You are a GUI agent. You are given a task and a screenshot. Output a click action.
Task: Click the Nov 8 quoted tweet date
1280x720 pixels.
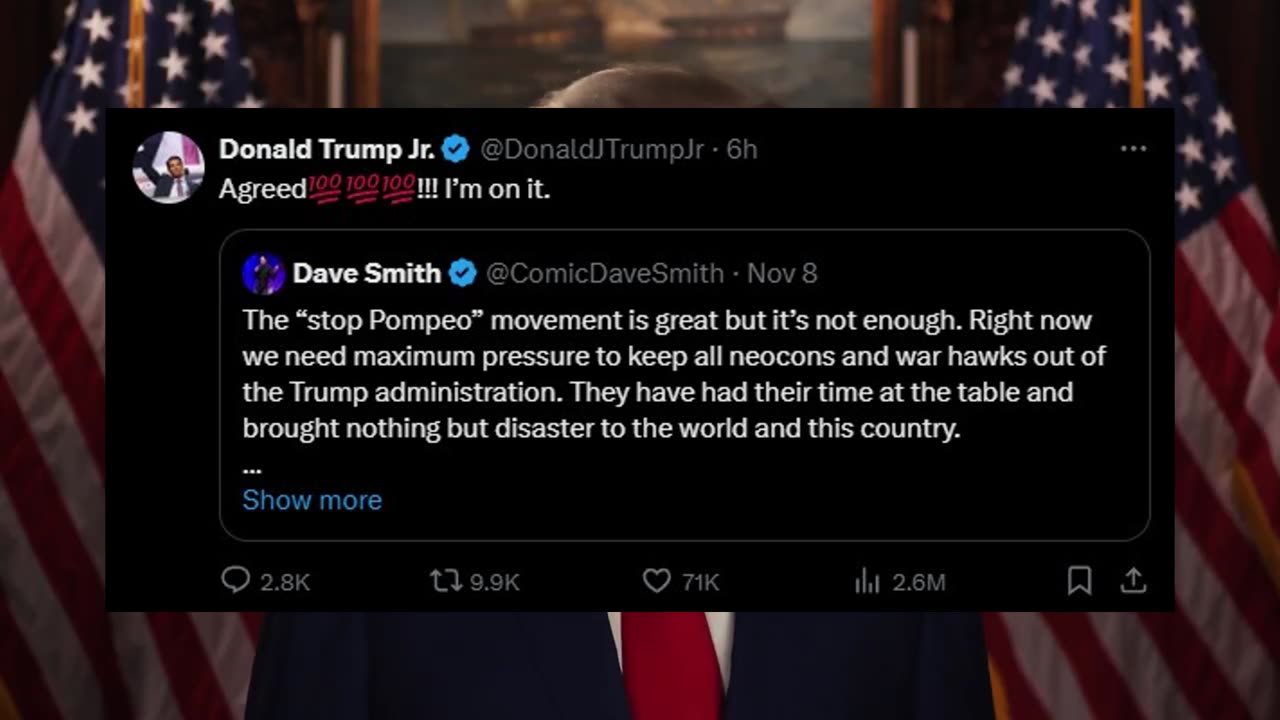[x=782, y=273]
